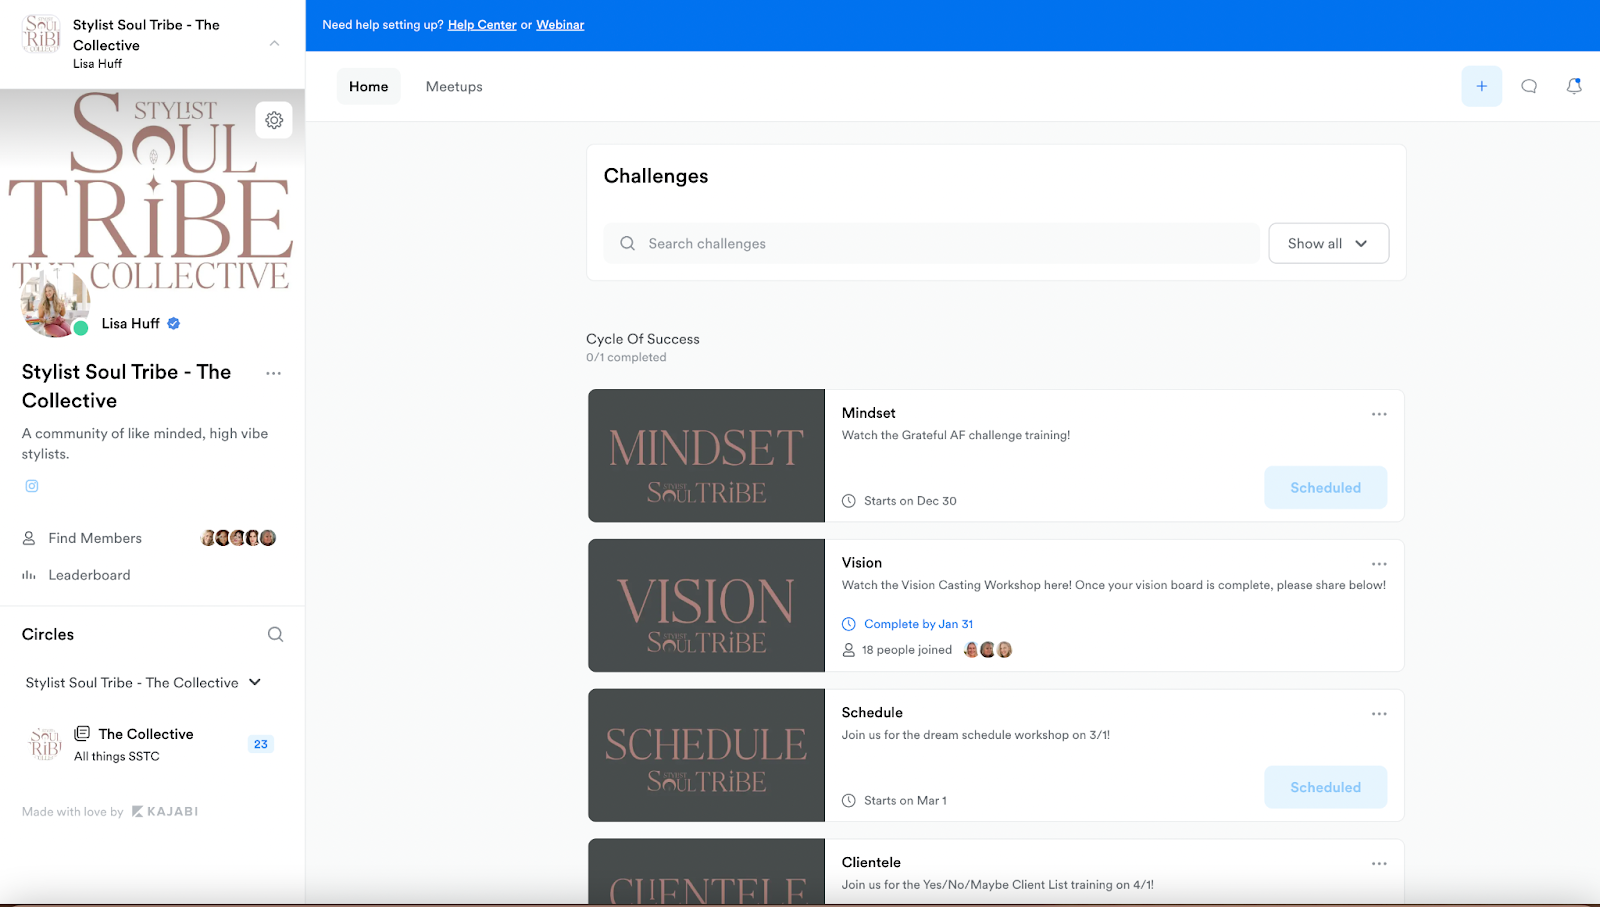Click Starts on Dec 30 text

910,501
